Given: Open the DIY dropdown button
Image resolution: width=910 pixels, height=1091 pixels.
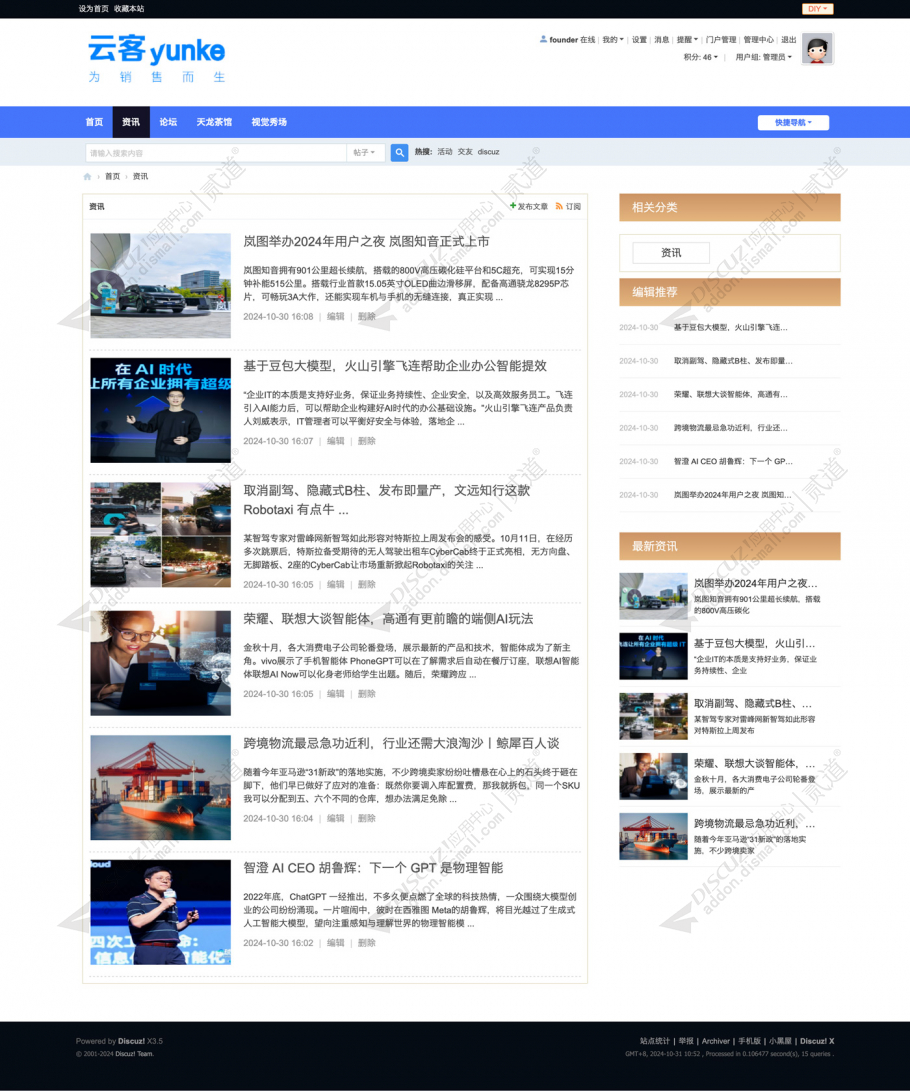Looking at the screenshot, I should (817, 9).
